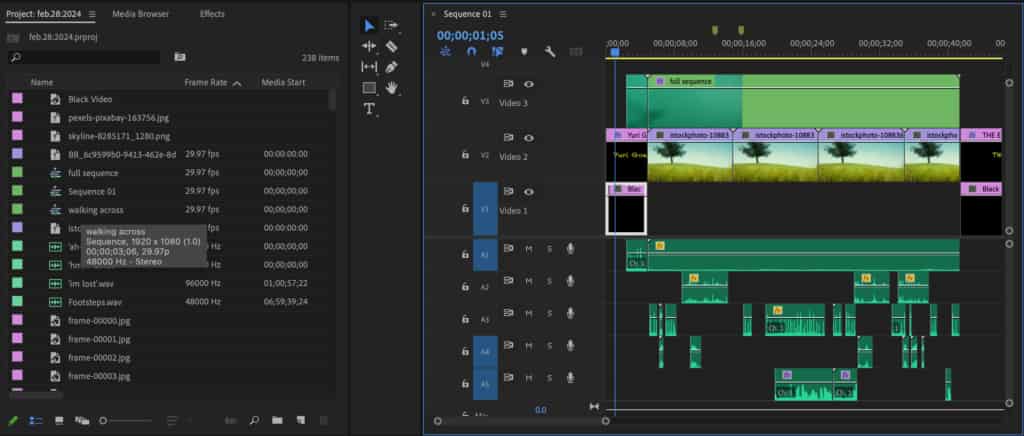Screen dimensions: 1024x436
Task: Enable voice-over record on audio track A1
Action: point(570,249)
